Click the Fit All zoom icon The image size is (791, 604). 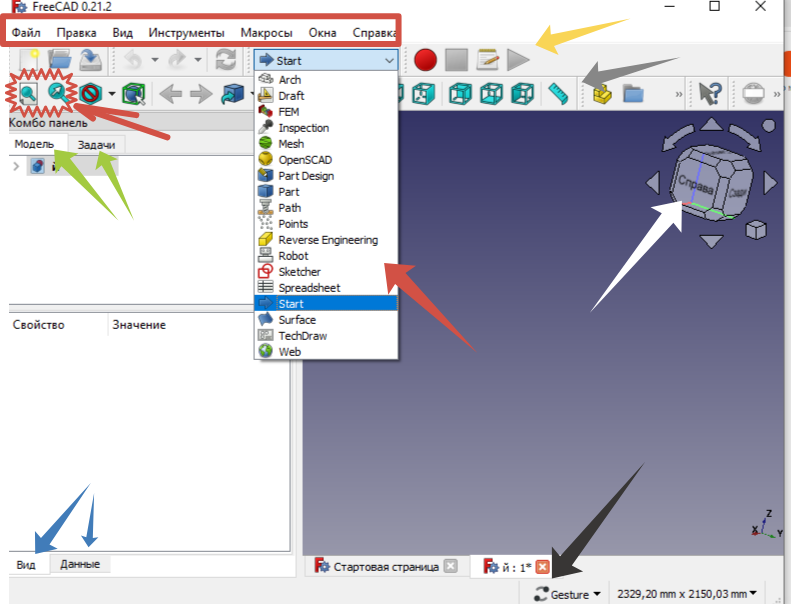(x=28, y=94)
